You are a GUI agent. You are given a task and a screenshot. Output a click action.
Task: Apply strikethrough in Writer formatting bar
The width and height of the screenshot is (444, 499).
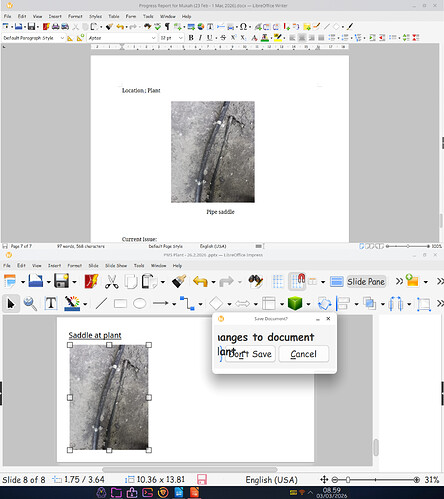223,38
